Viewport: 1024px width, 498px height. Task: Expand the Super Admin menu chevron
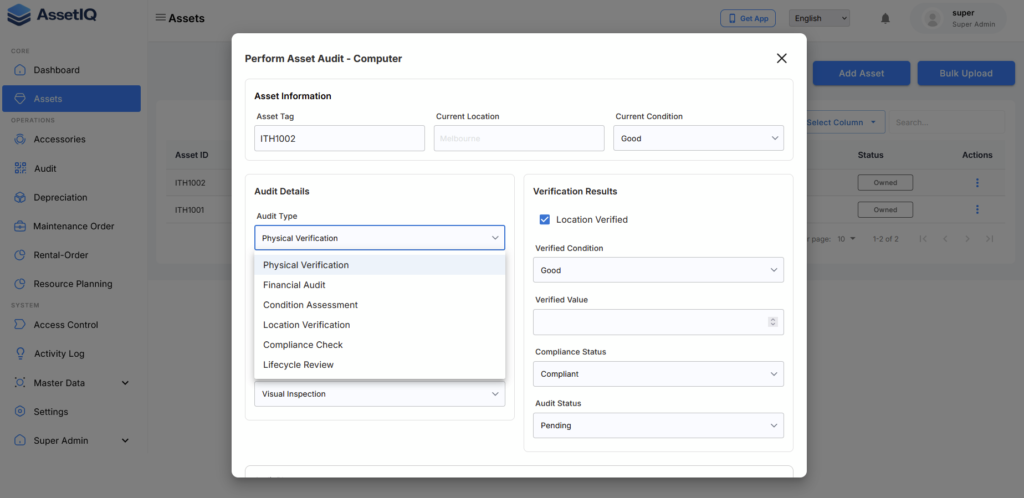125,441
